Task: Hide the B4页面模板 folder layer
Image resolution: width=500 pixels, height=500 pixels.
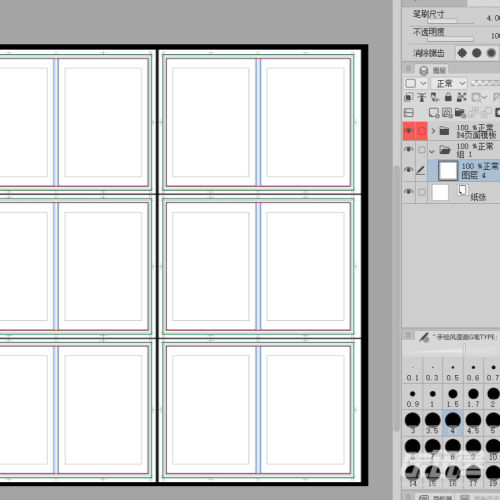Action: [409, 131]
